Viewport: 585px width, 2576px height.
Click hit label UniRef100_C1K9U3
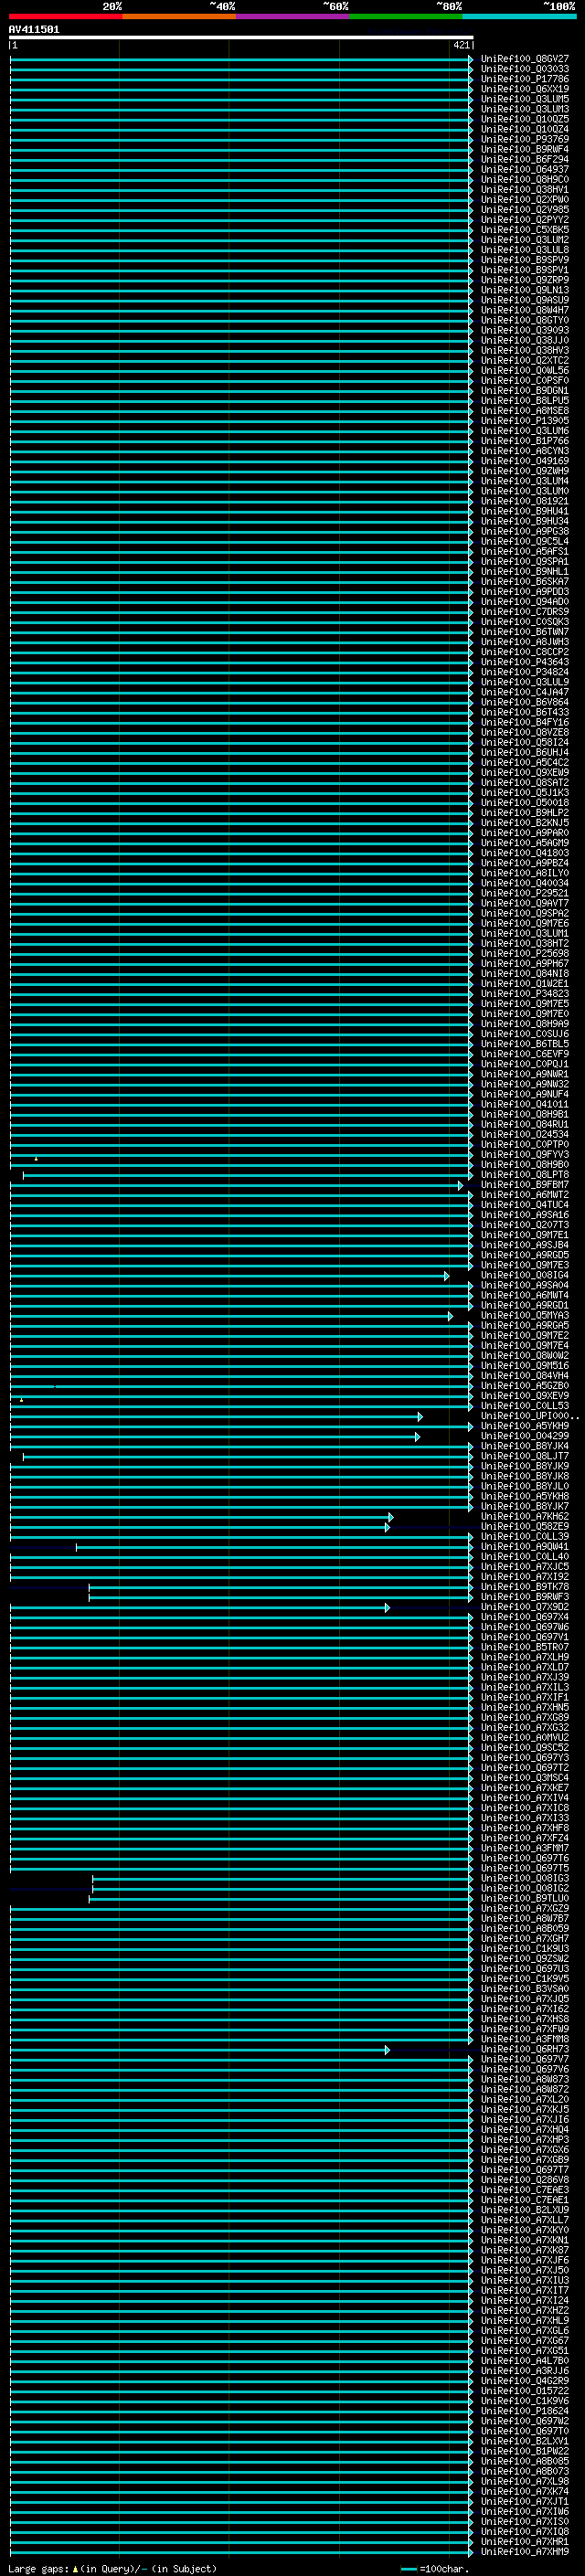(525, 1948)
